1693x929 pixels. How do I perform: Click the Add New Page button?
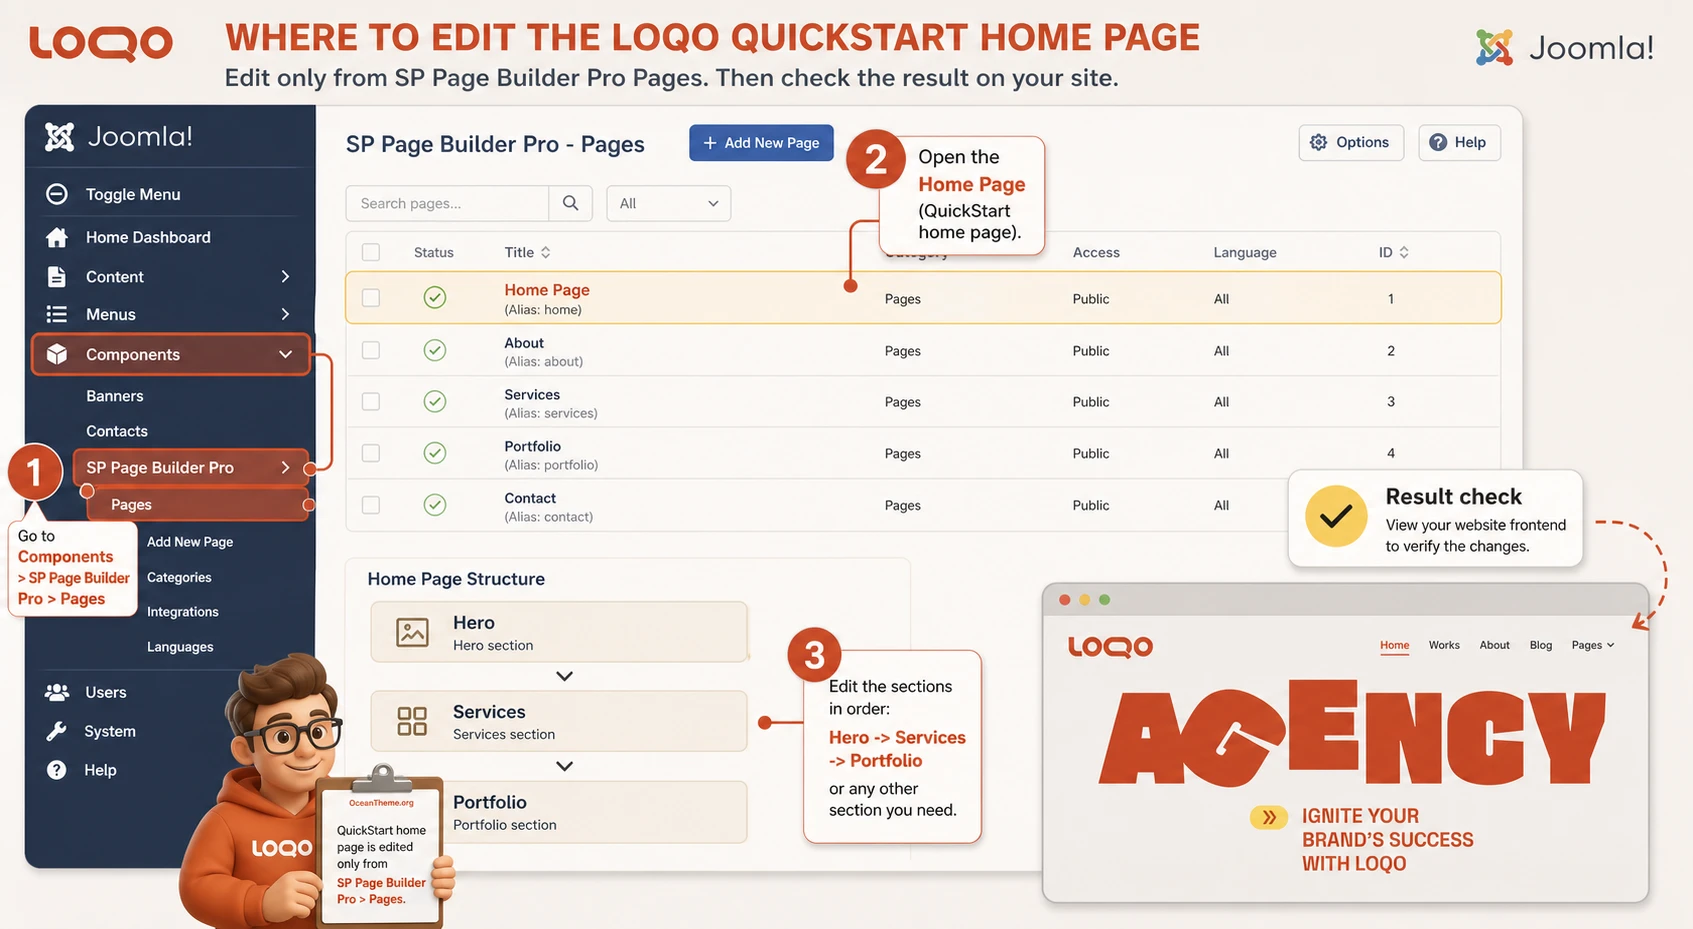(761, 143)
